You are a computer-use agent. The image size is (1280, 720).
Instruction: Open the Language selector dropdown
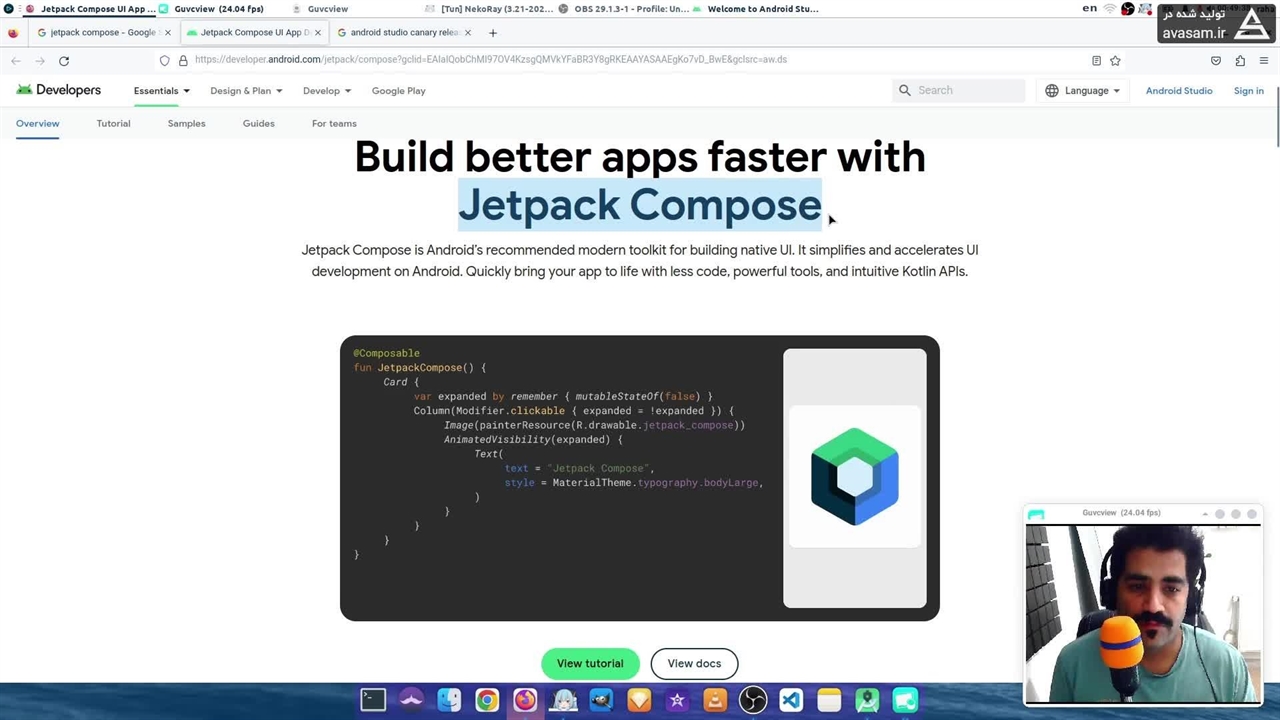pyautogui.click(x=1083, y=91)
